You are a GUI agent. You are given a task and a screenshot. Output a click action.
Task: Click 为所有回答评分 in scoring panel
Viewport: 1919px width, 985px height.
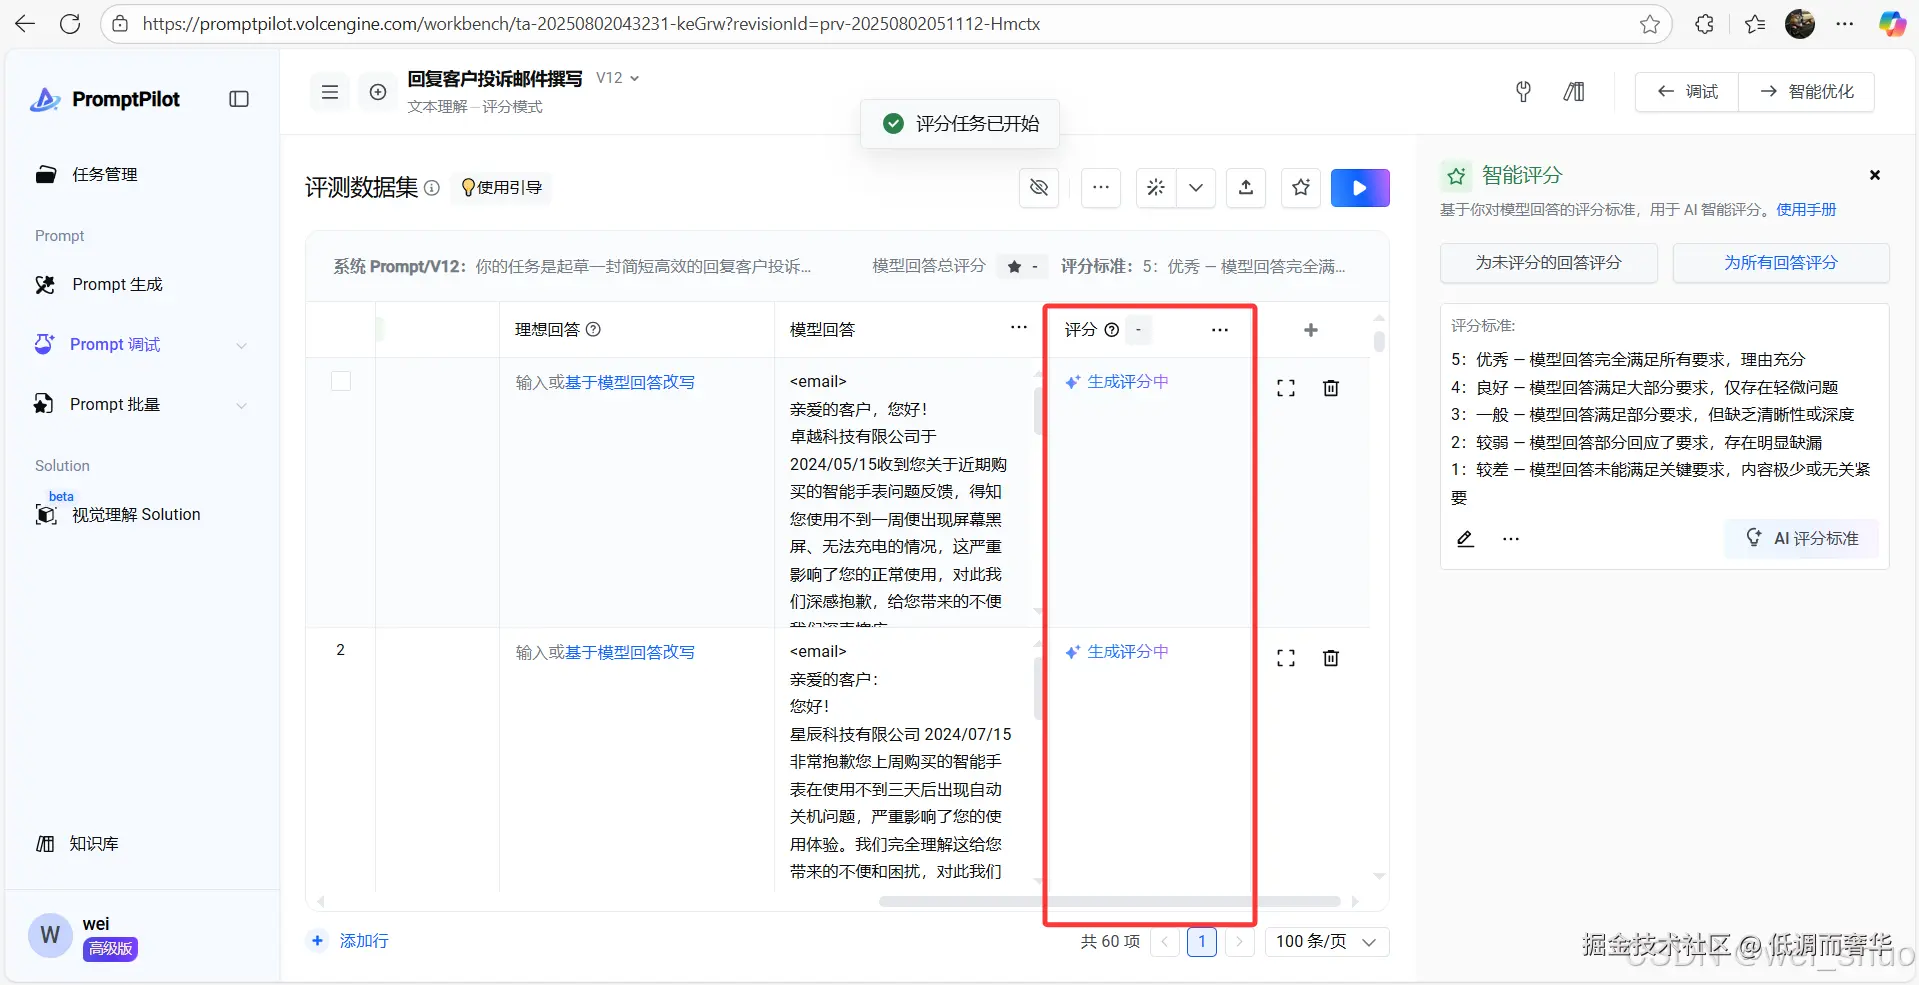pos(1781,262)
